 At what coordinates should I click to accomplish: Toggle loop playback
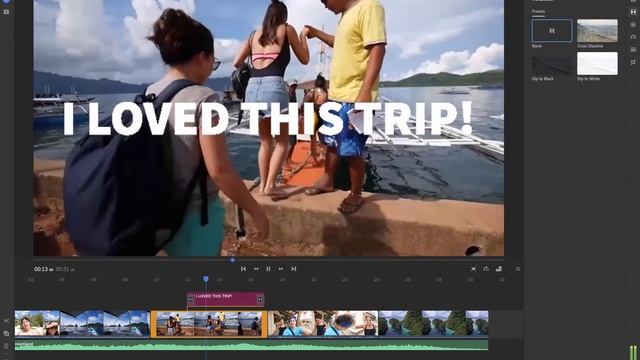coord(486,269)
